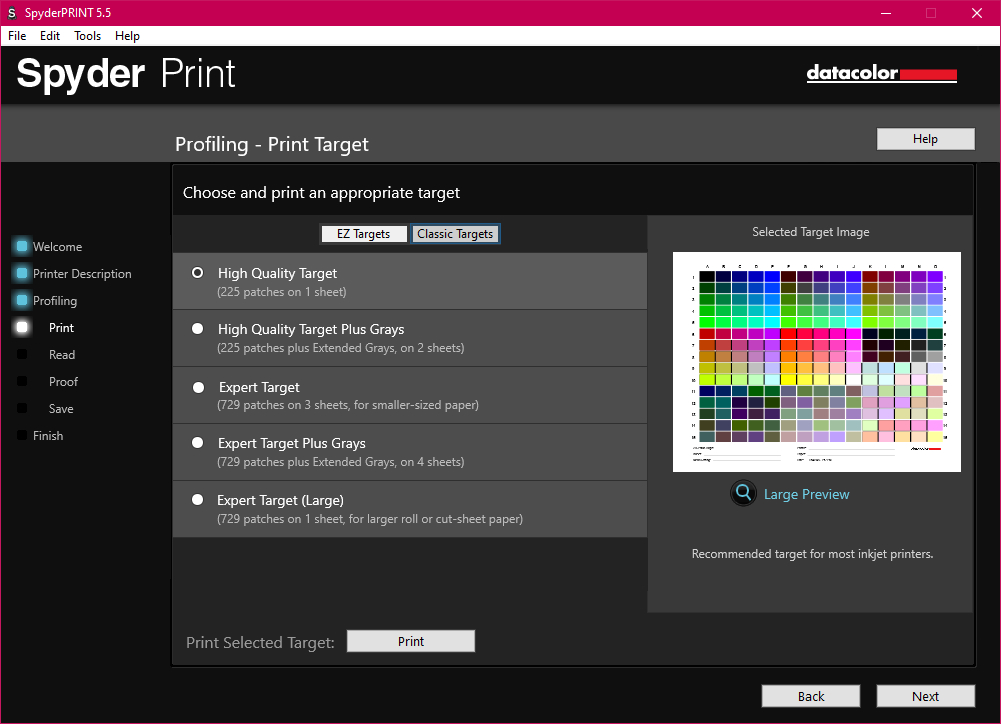Choose the Expert Target radio button
This screenshot has width=1001, height=724.
click(199, 387)
